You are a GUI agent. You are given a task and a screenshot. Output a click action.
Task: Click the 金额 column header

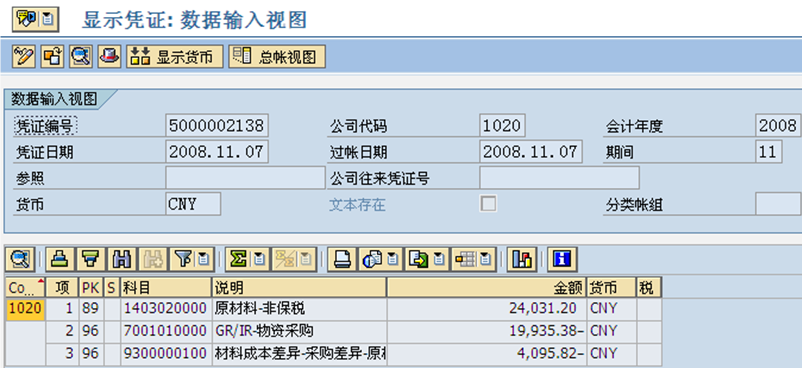(486, 288)
